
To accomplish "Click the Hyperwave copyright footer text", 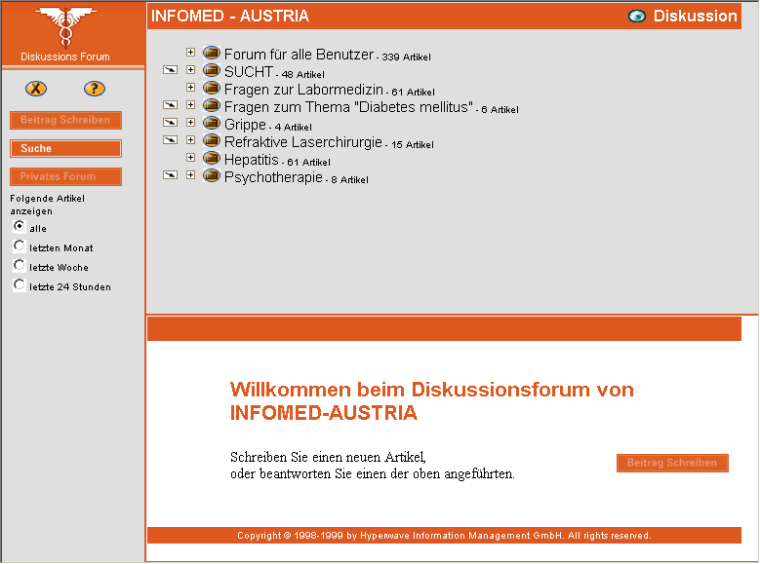I will click(444, 535).
